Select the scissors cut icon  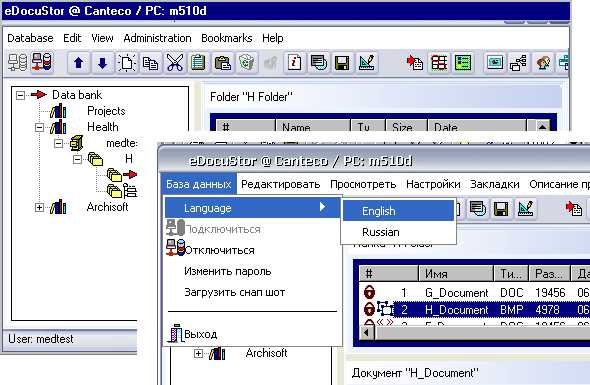(175, 63)
